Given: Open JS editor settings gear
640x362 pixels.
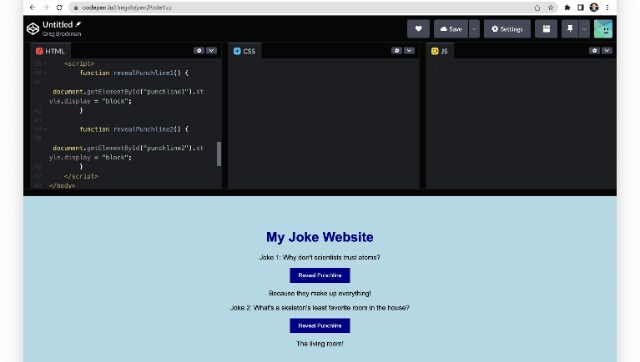Looking at the screenshot, I should (594, 51).
